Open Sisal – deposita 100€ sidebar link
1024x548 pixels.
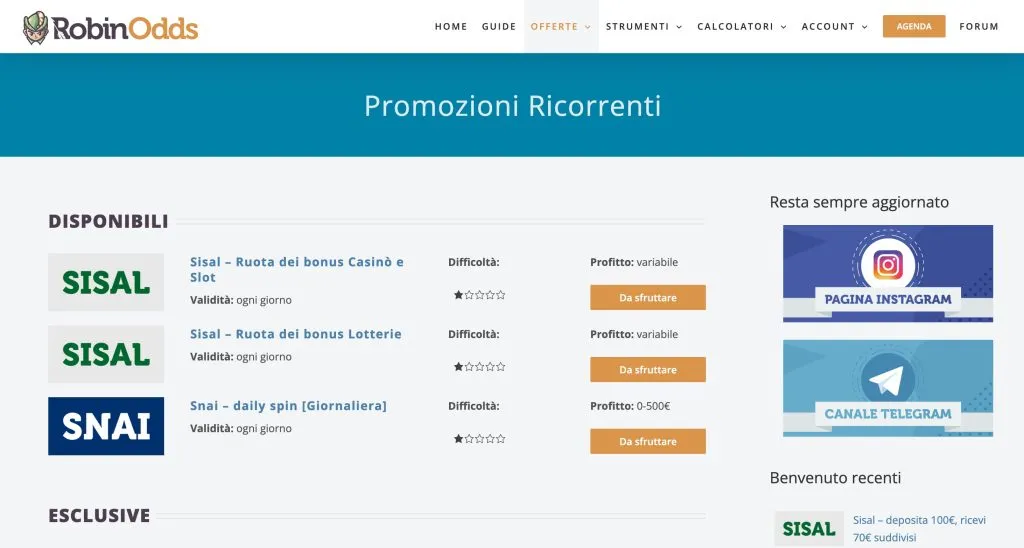click(920, 528)
